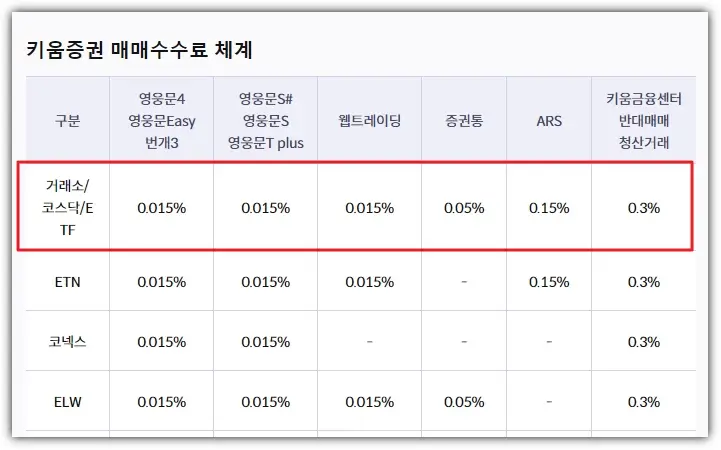Click 웹트레이딩 0.015% in ELW row
Screen dimensions: 721x450
[x=369, y=402]
